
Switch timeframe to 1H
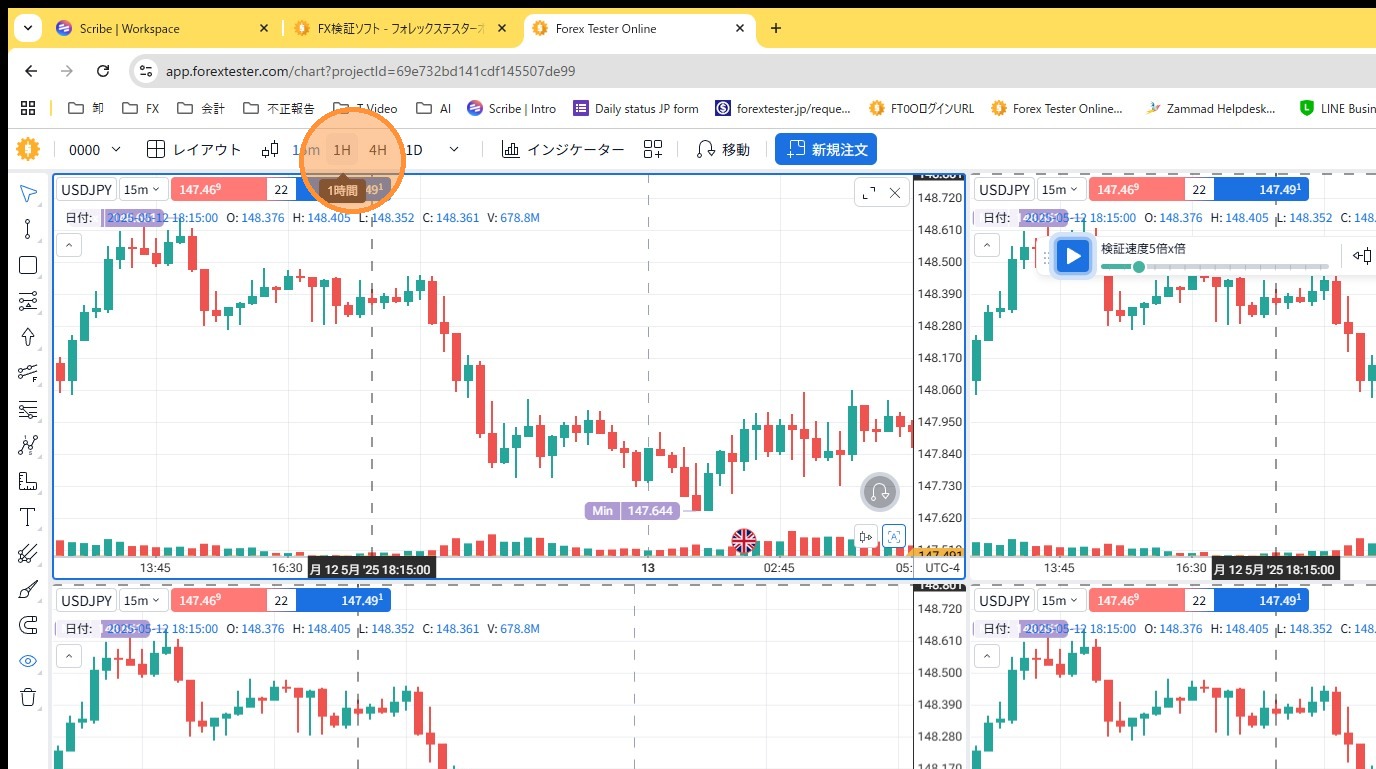point(342,150)
